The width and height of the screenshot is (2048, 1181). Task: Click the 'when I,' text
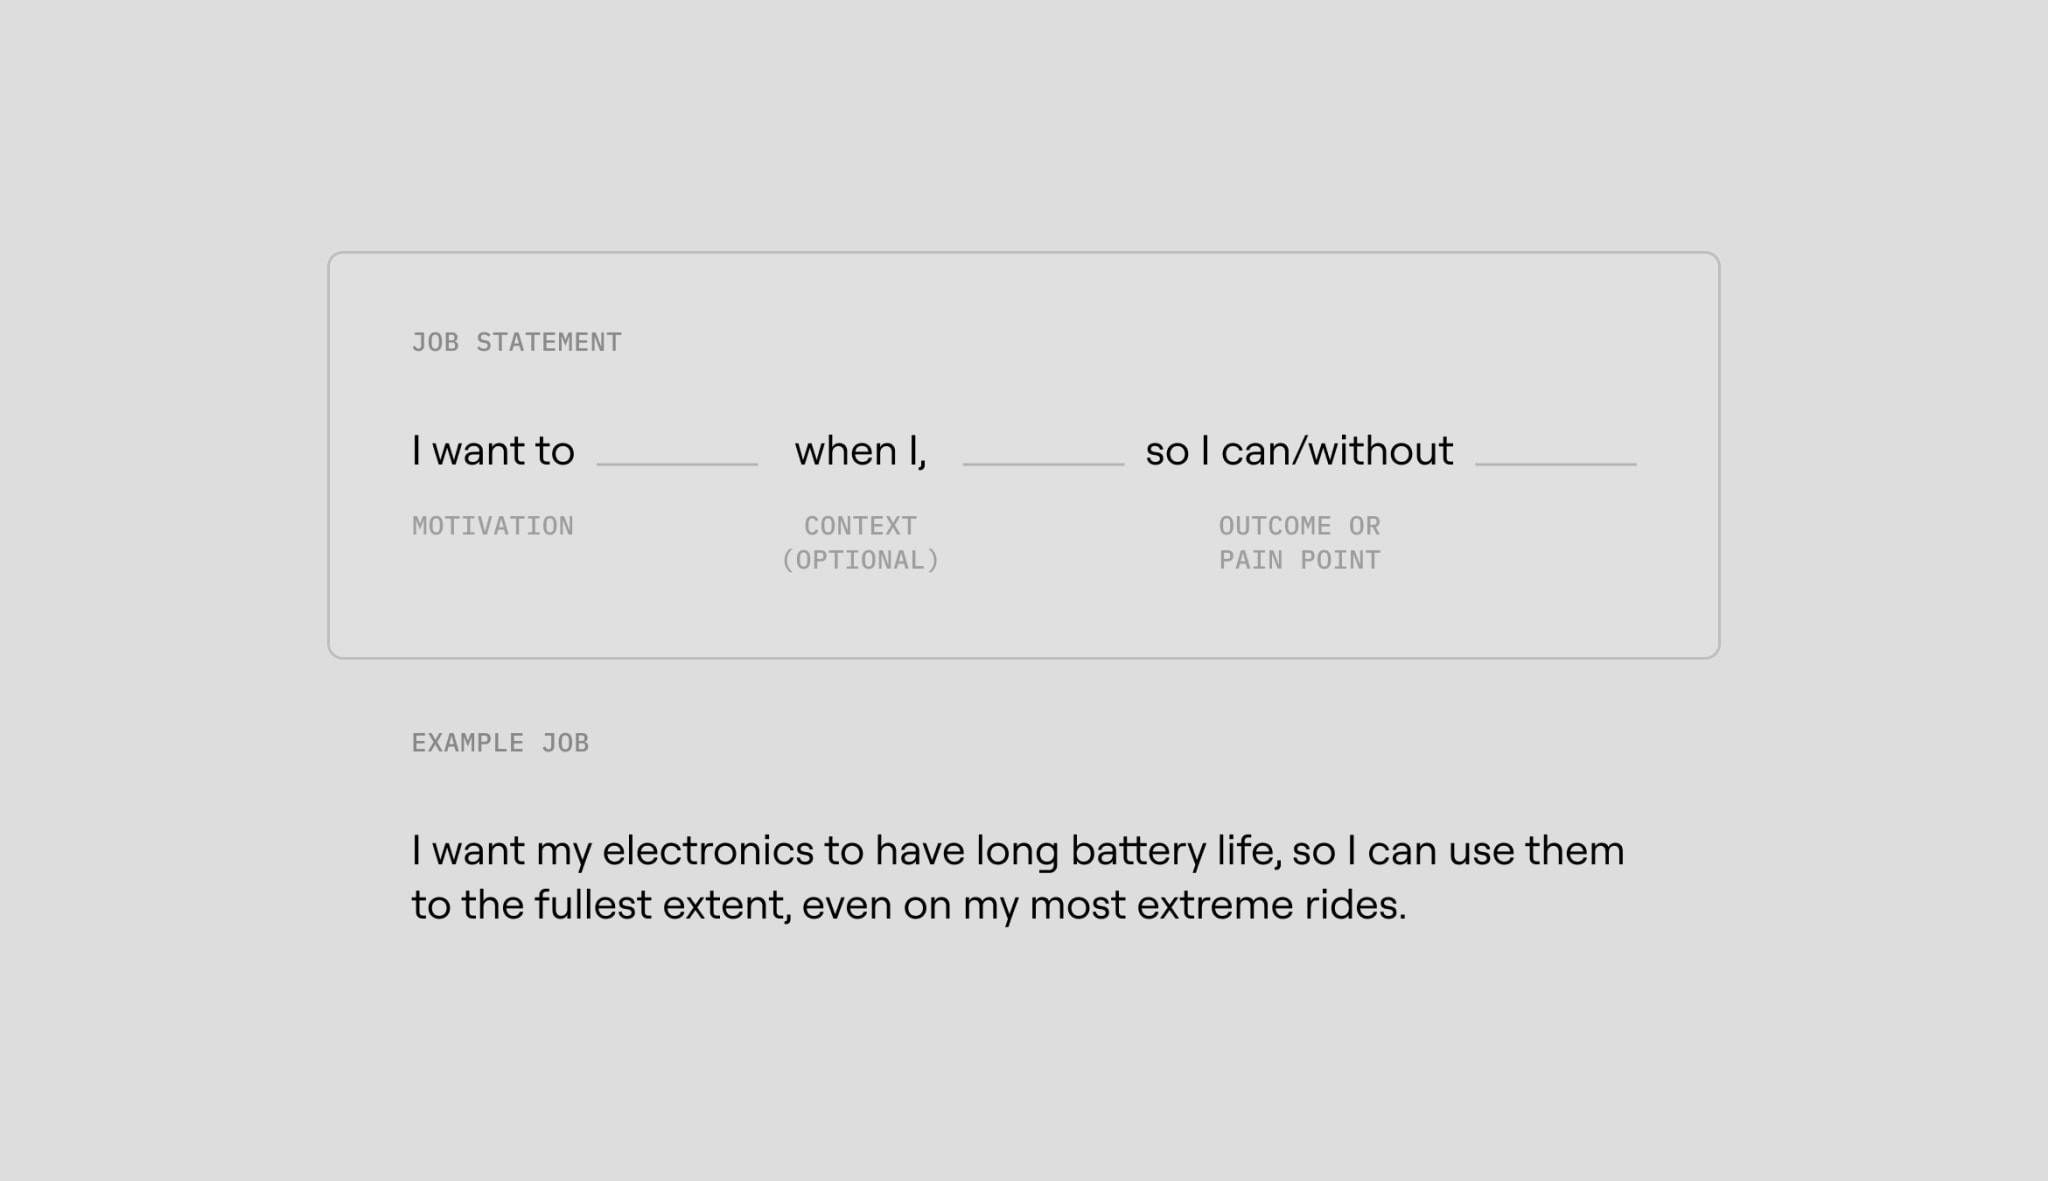[x=860, y=452]
